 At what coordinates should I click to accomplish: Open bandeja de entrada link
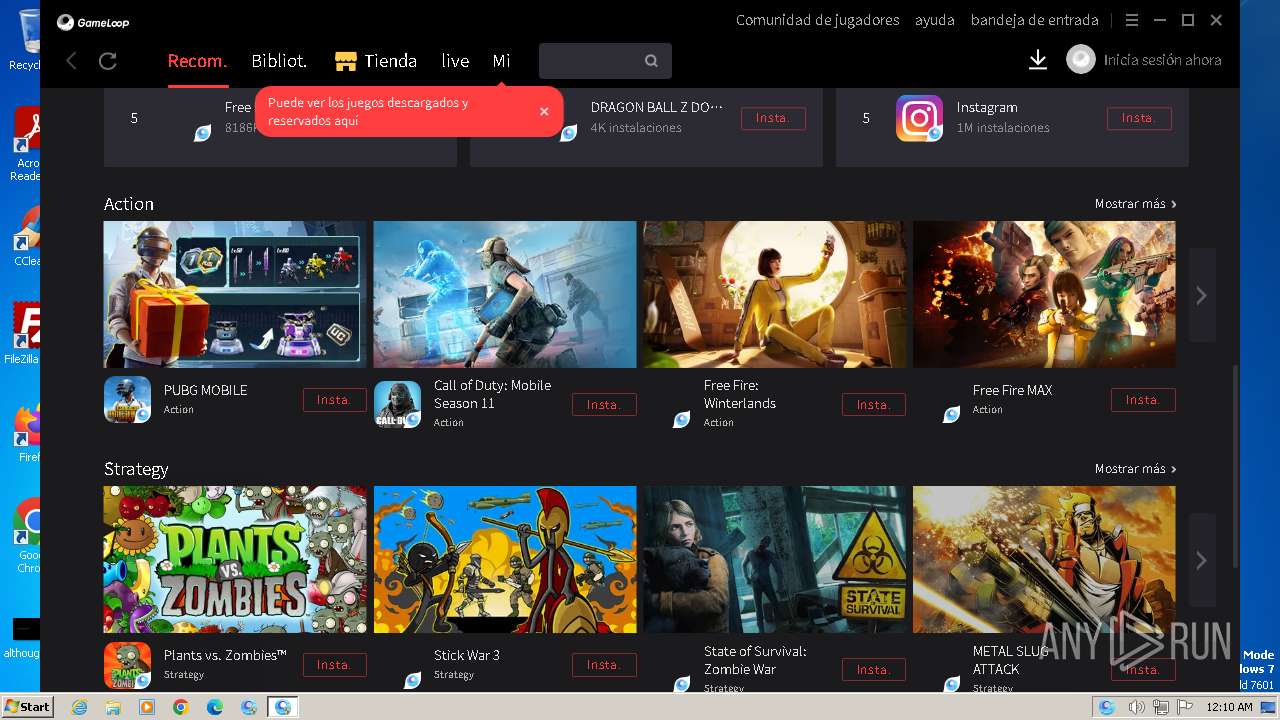click(x=1034, y=20)
